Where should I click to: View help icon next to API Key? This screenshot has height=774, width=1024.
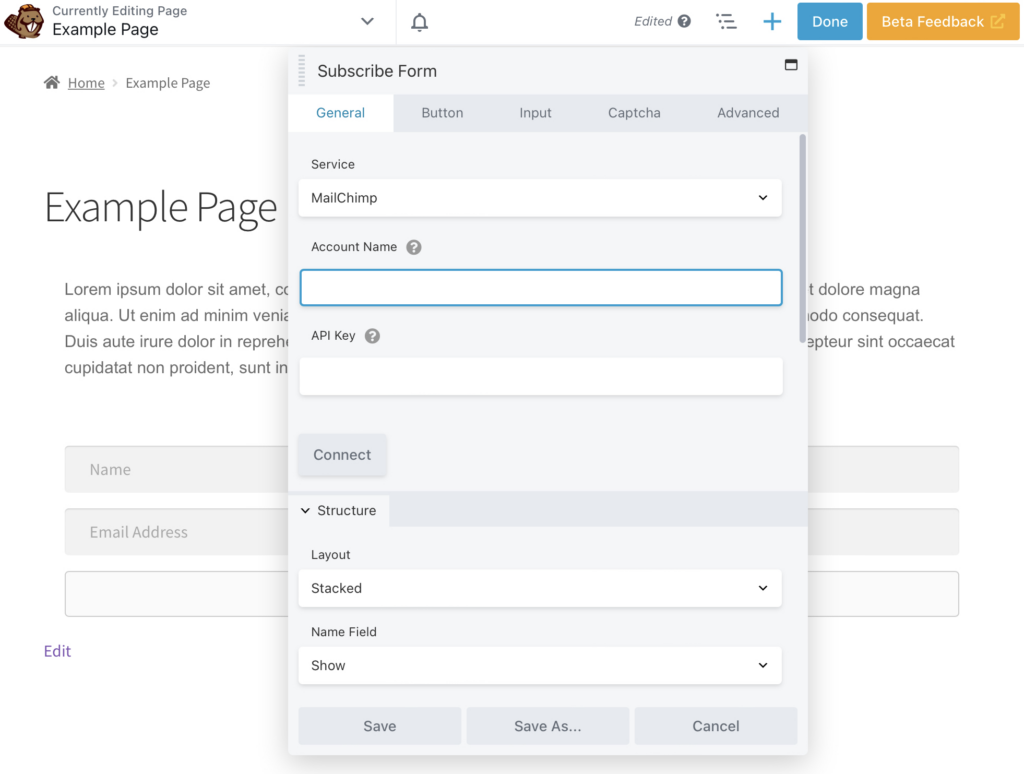[x=372, y=336]
